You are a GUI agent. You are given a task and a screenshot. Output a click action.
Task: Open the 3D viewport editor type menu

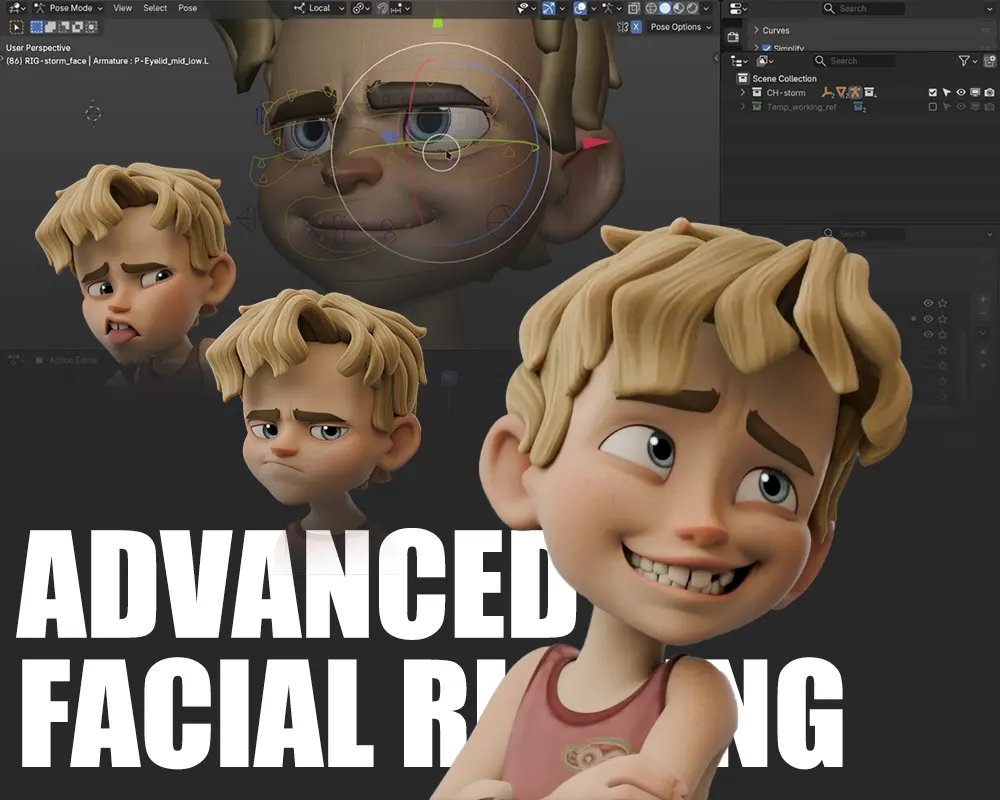(17, 8)
